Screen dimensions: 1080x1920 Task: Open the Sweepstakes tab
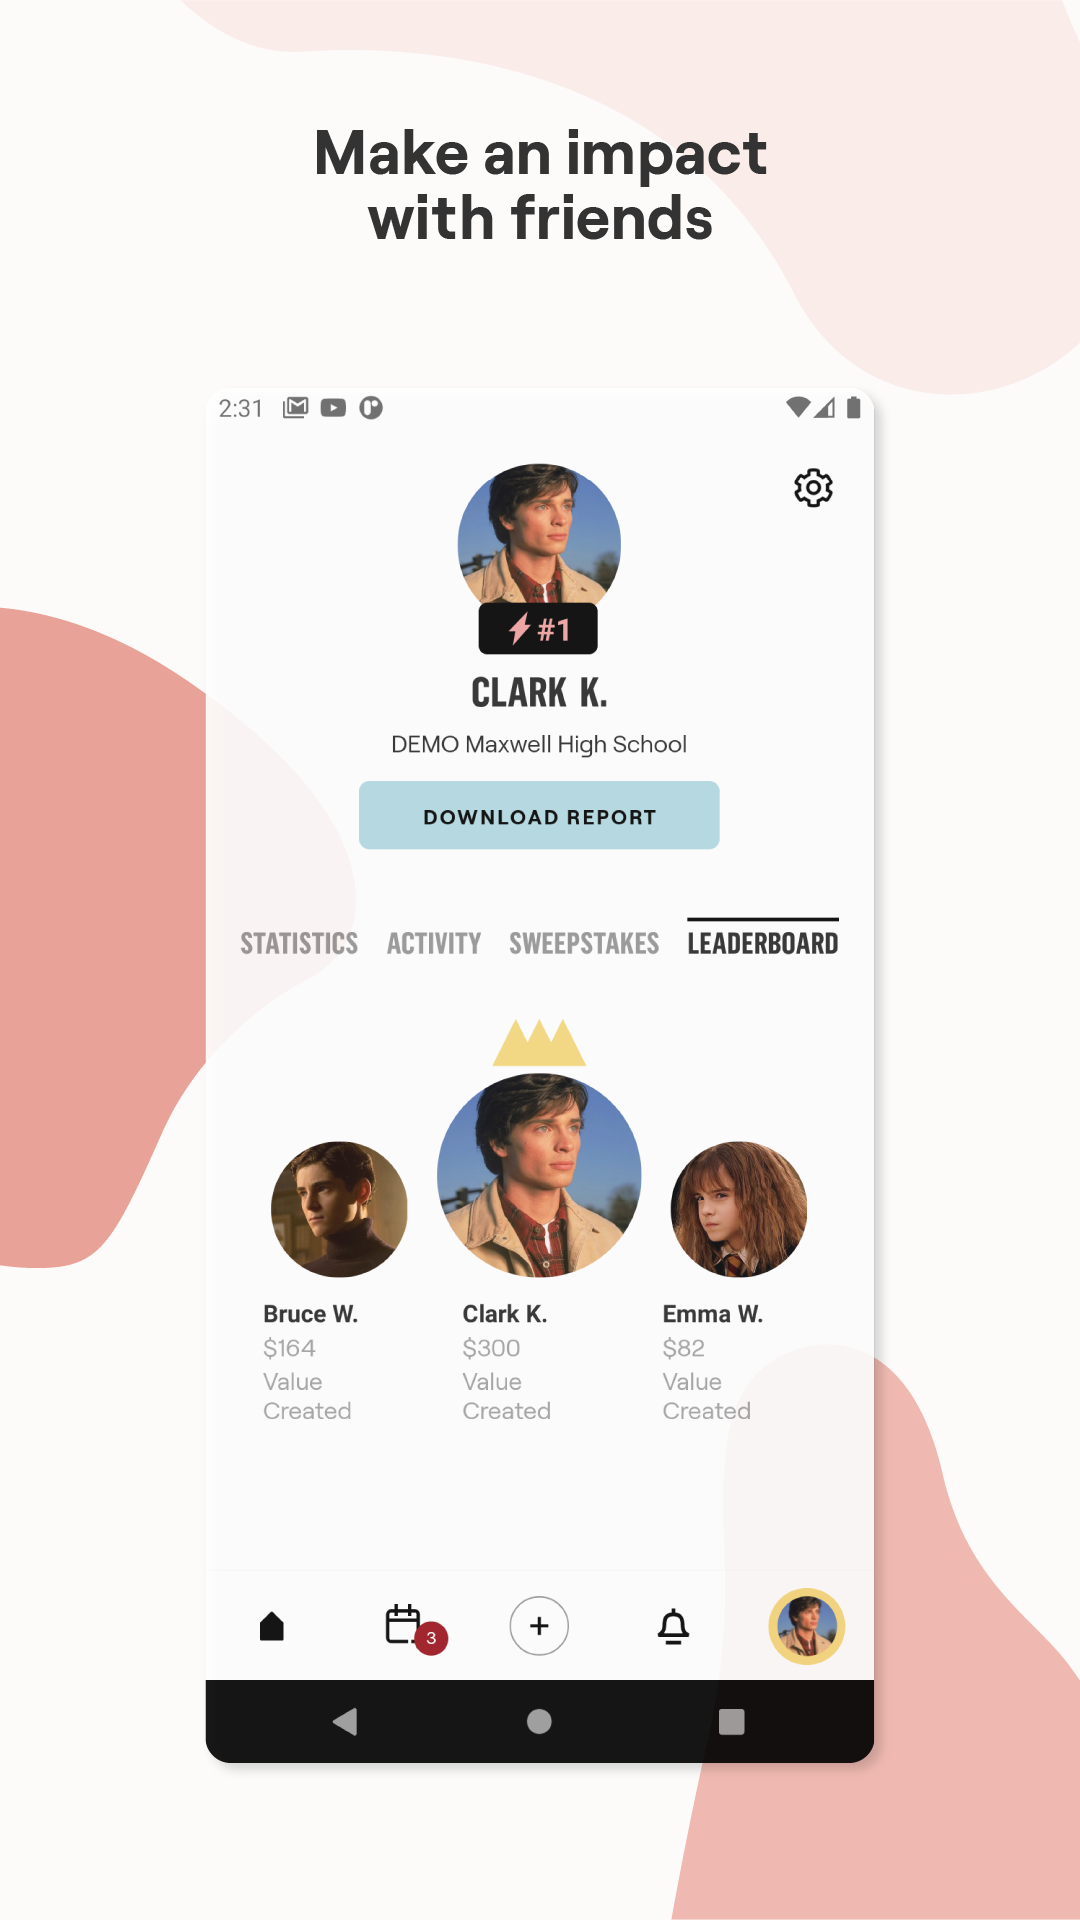584,943
